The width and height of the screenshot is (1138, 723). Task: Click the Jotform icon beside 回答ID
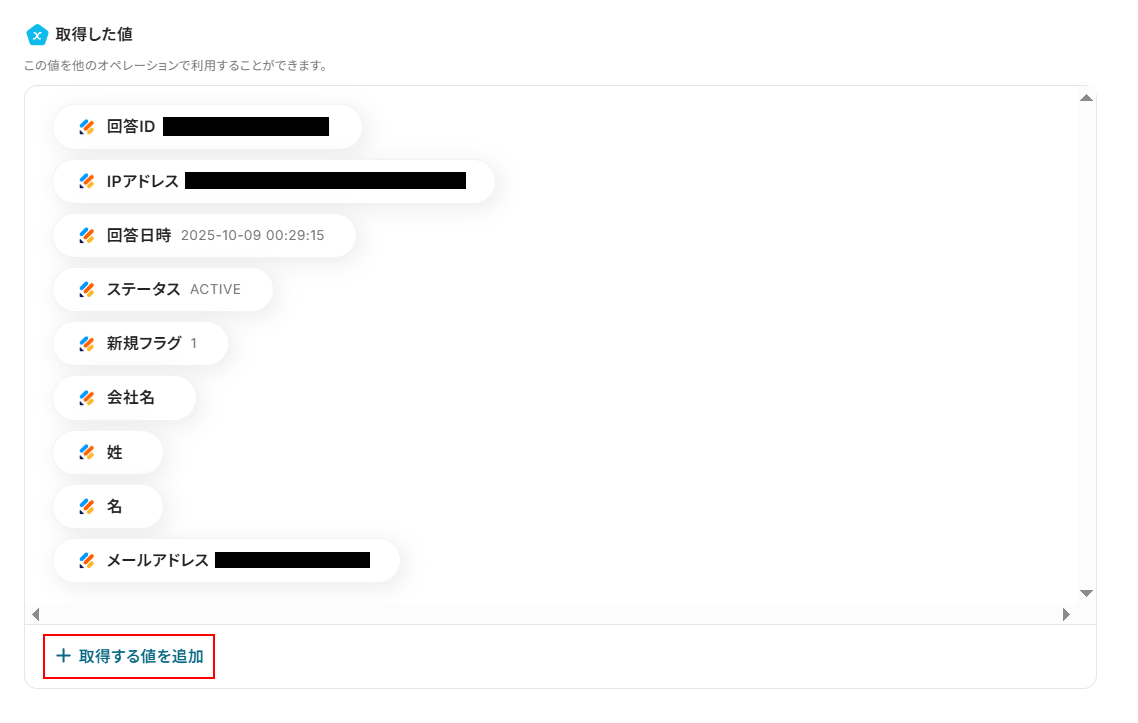pos(87,127)
